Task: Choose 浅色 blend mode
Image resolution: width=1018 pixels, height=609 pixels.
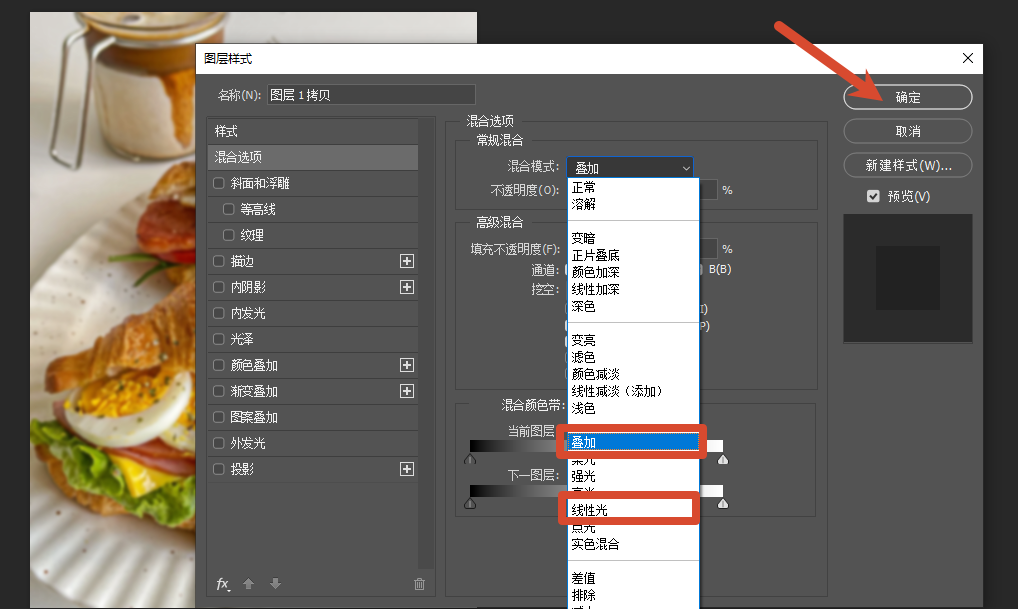Action: [633, 408]
